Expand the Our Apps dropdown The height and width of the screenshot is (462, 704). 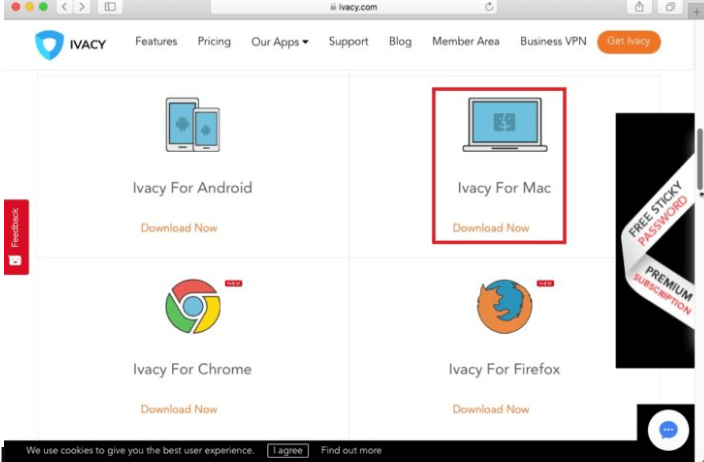(x=280, y=42)
